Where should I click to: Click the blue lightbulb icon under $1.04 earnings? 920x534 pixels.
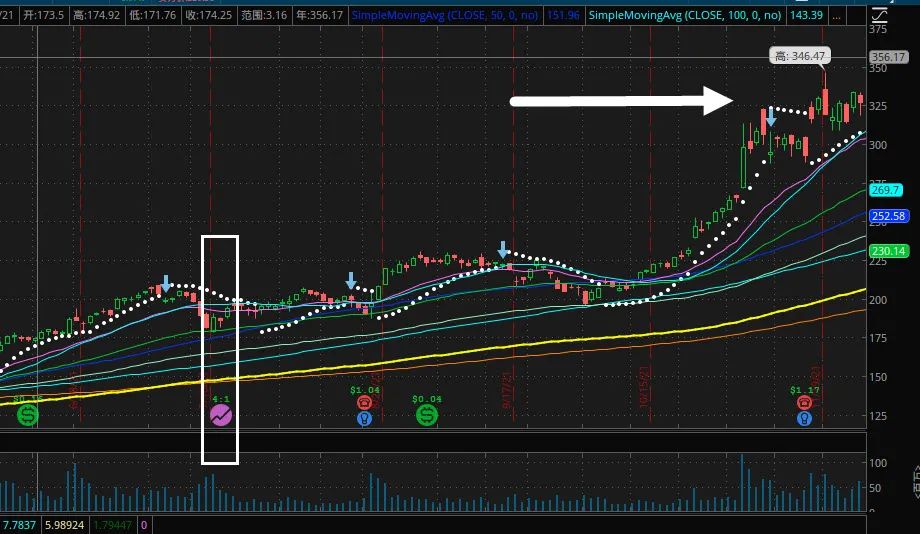coord(364,419)
